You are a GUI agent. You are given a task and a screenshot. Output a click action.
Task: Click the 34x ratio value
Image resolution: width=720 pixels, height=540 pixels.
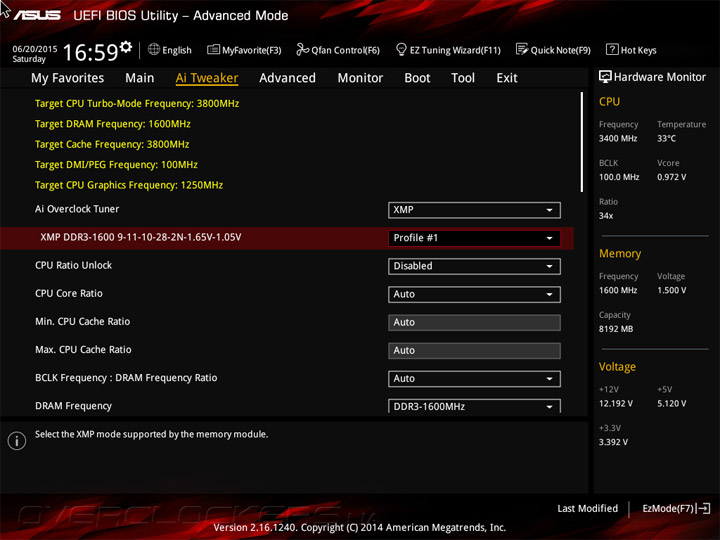(606, 215)
